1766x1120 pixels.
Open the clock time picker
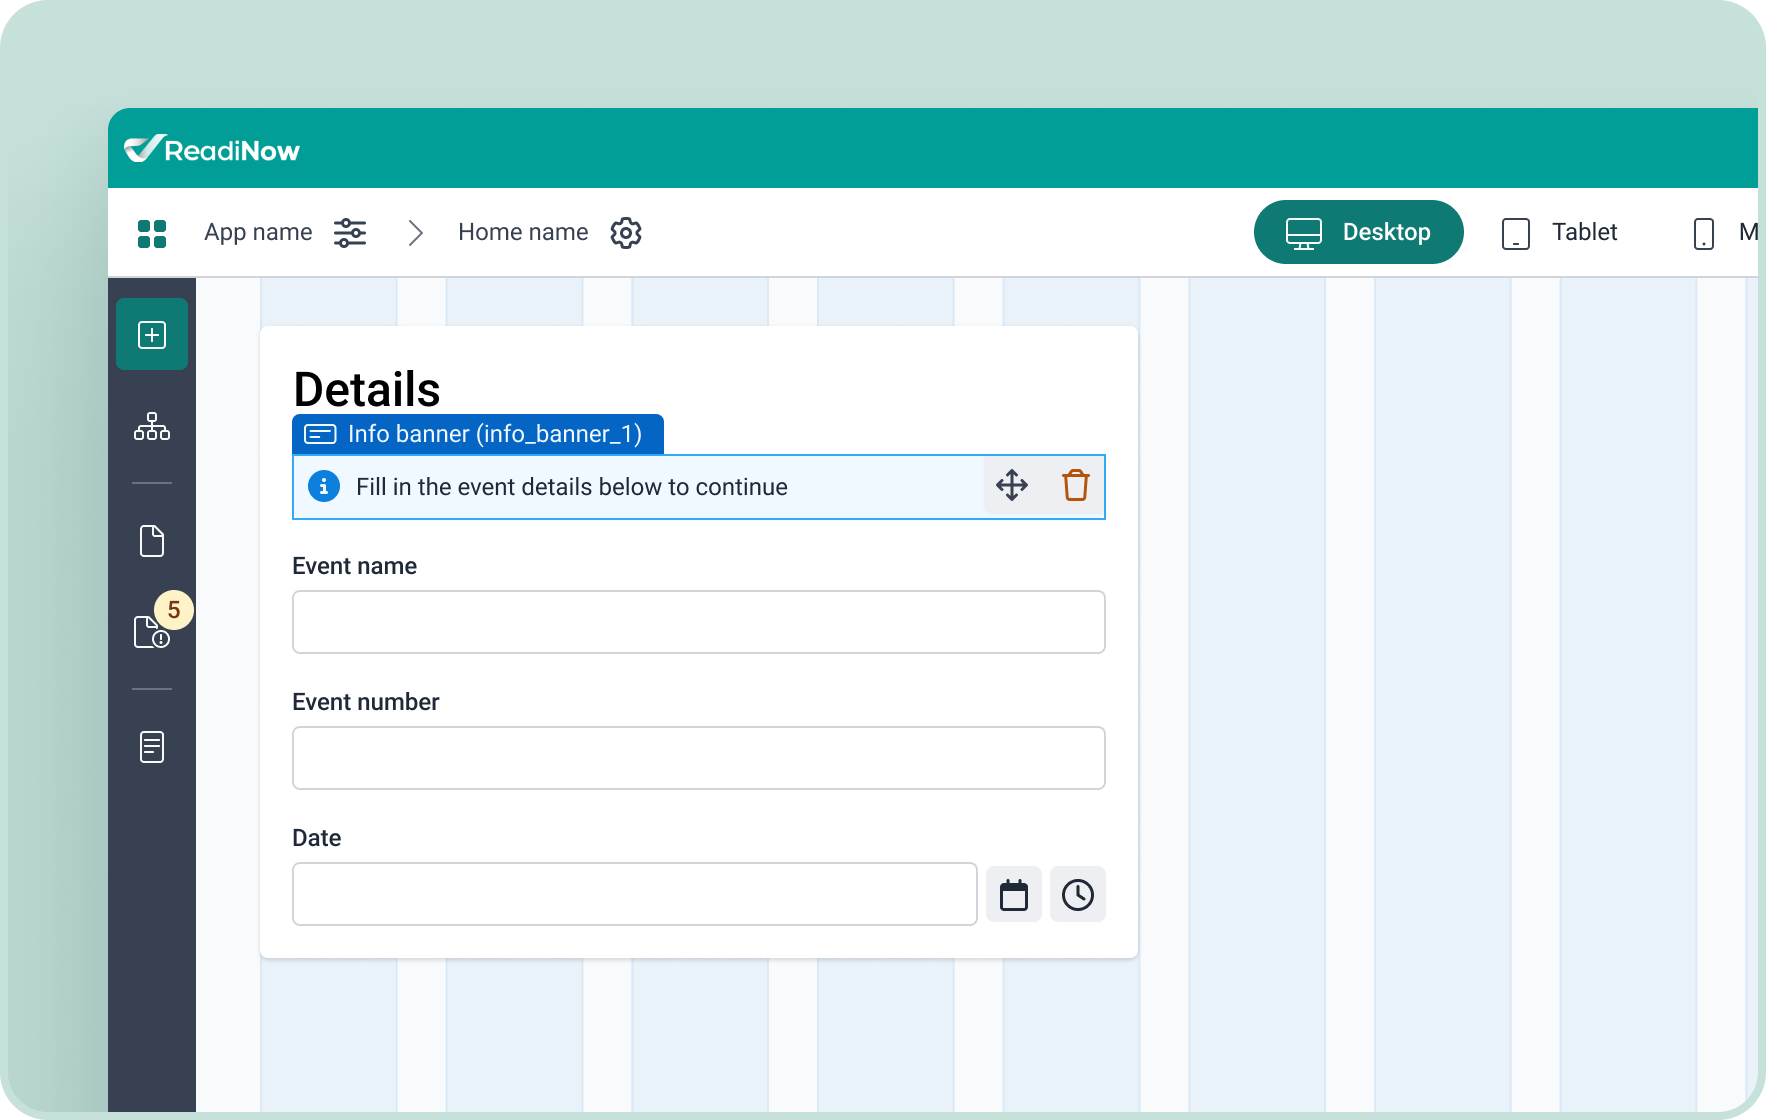click(1078, 895)
